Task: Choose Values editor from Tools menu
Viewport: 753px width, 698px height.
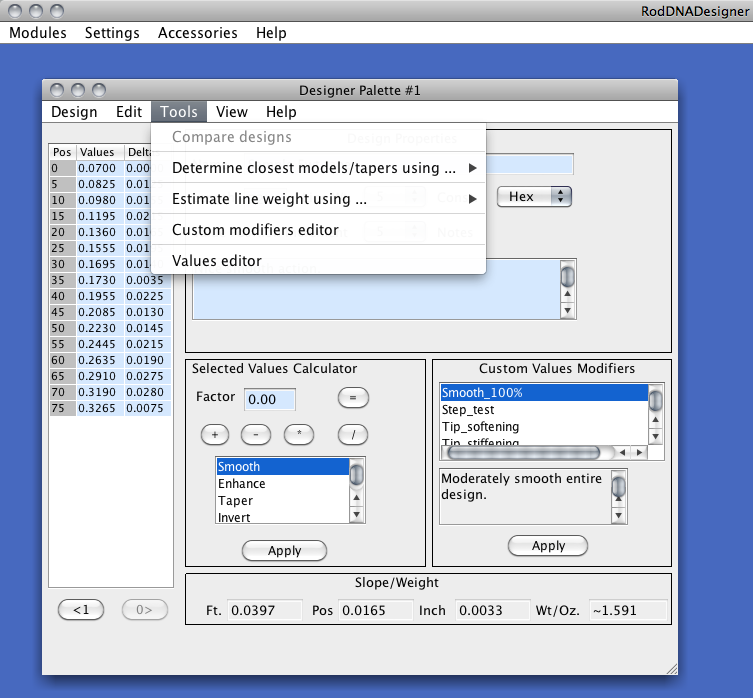Action: click(x=318, y=260)
